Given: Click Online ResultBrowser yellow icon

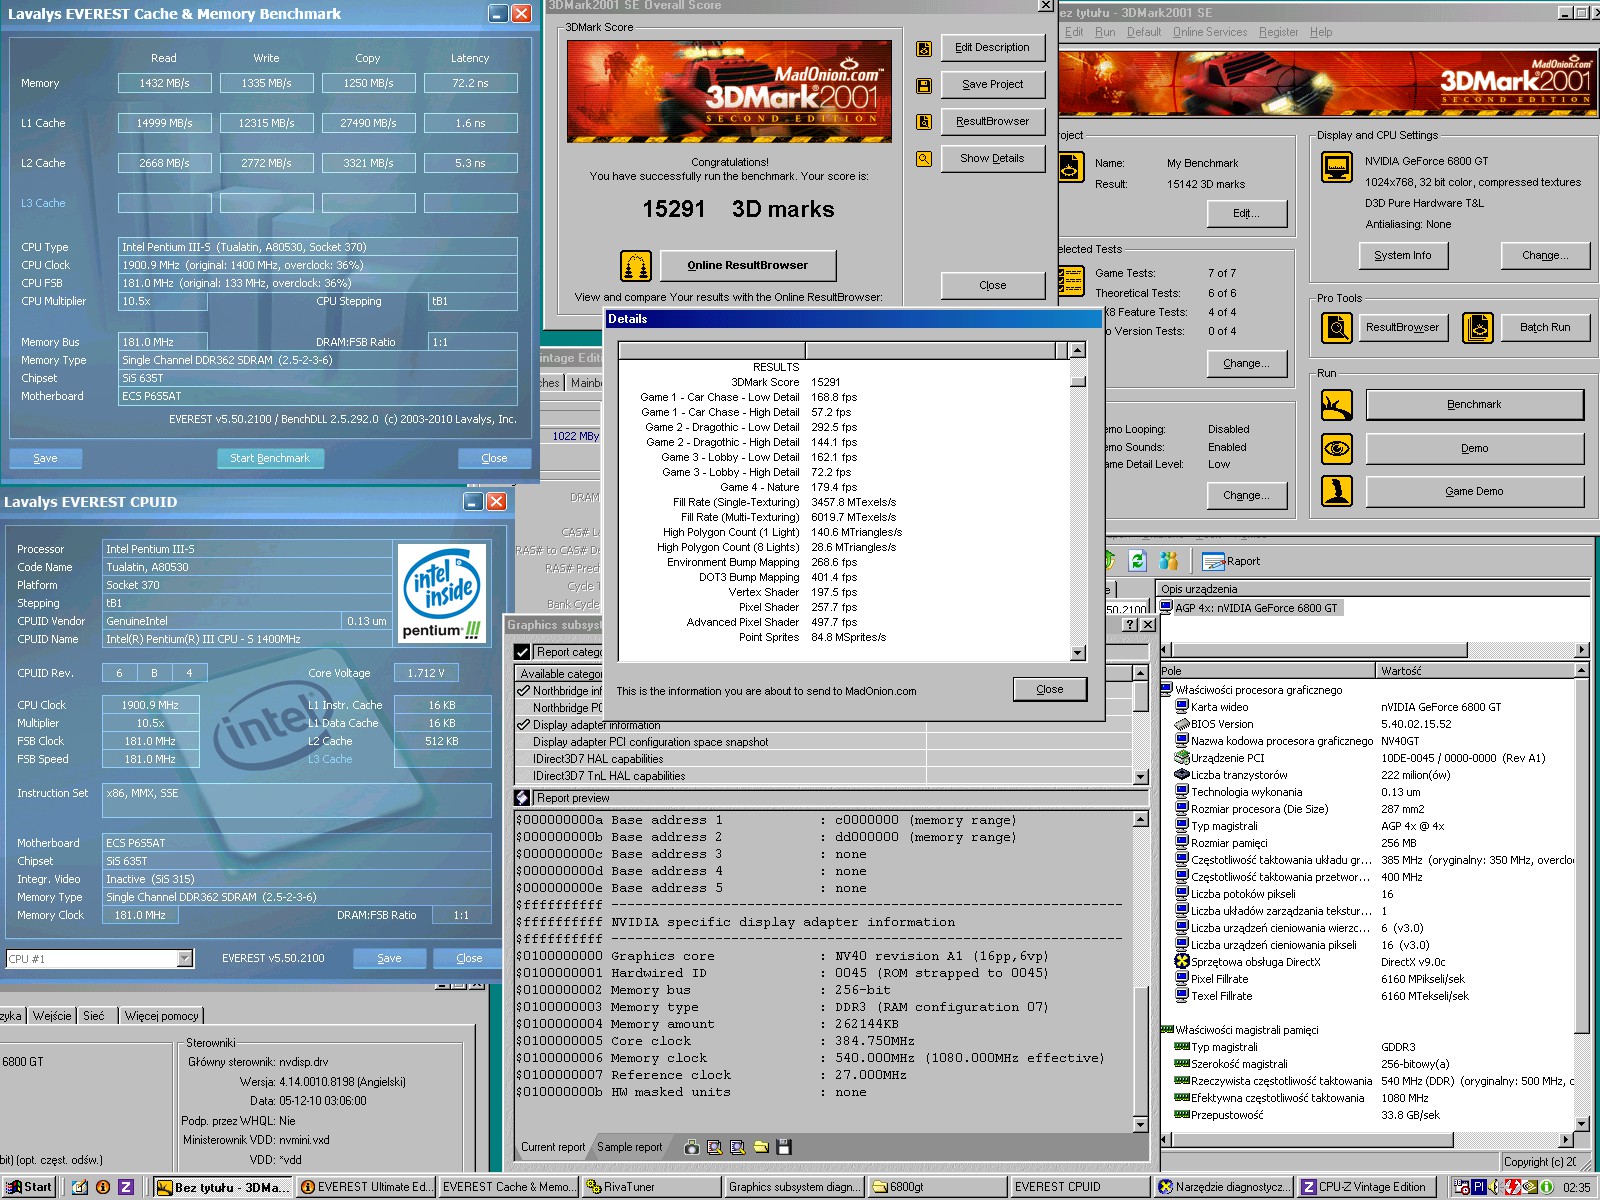Looking at the screenshot, I should 636,266.
